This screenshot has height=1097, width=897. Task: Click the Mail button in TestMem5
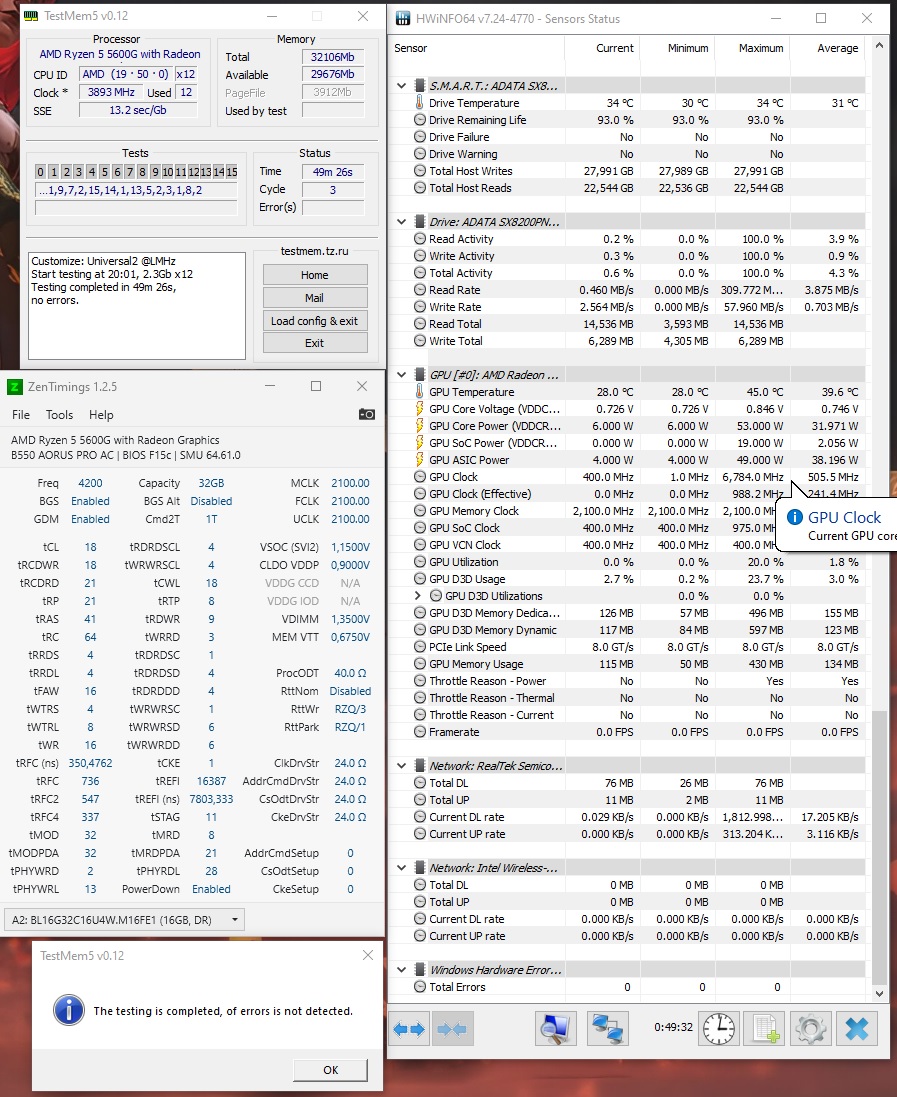coord(315,298)
